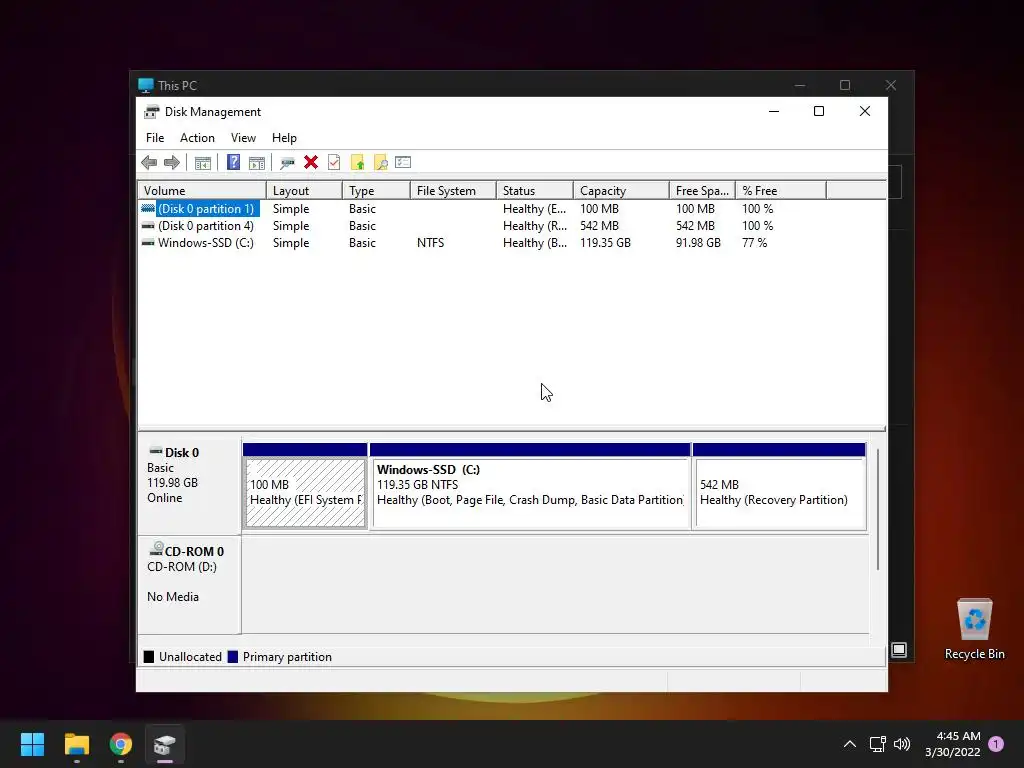Click the Properties checkmark document icon
Screen dimensions: 1024x768
pyautogui.click(x=334, y=162)
